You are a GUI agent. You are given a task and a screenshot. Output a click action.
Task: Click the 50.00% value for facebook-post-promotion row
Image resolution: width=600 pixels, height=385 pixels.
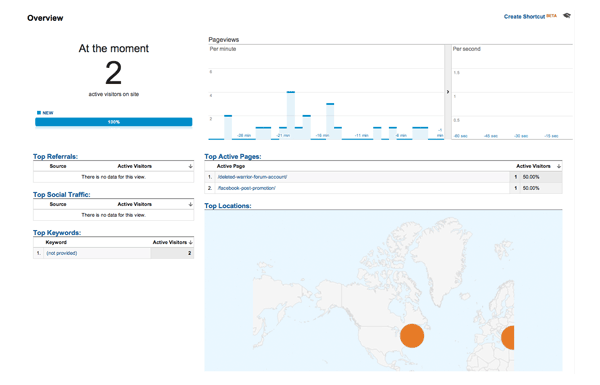pyautogui.click(x=531, y=188)
